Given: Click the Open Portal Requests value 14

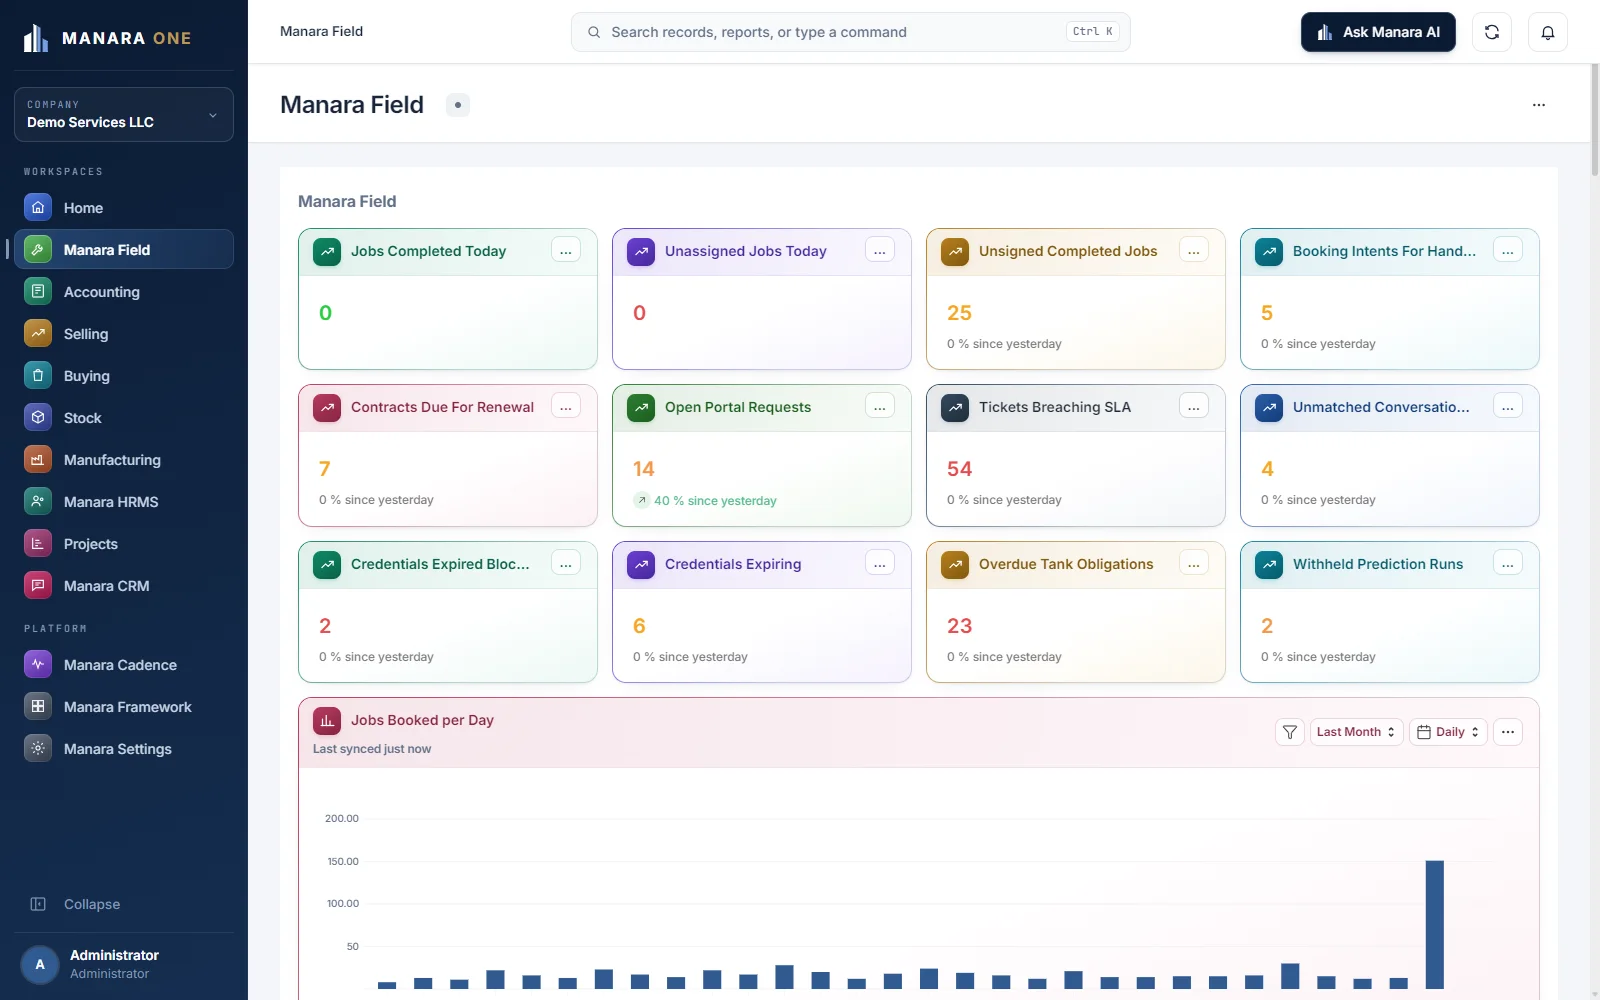Looking at the screenshot, I should [644, 469].
